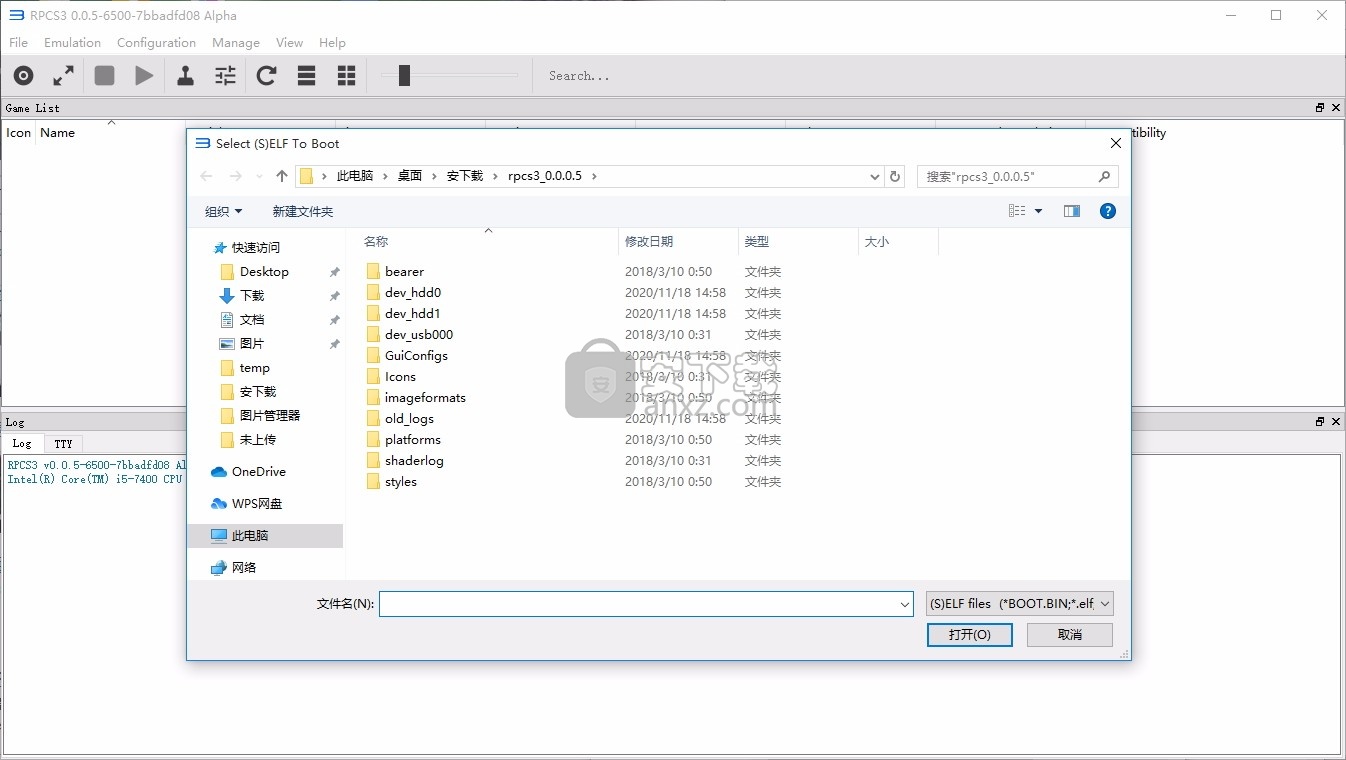Screen dimensions: 1346x760
Task: Open recent locations dropdown arrow
Action: tap(259, 176)
